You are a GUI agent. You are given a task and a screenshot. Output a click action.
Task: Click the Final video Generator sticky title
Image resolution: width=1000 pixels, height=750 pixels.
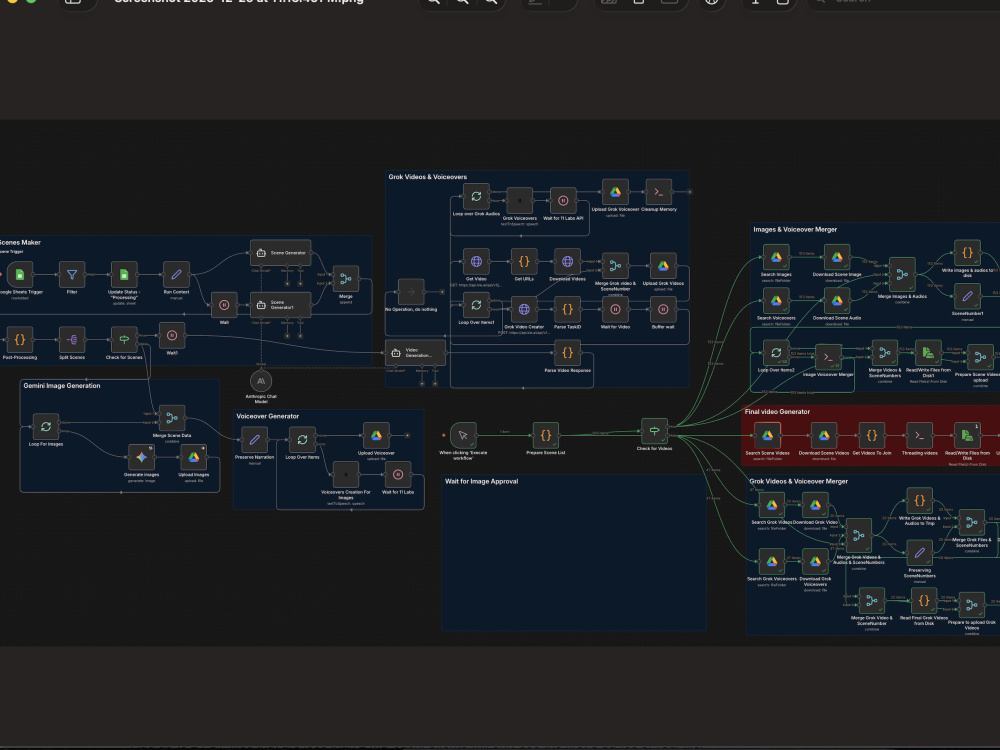point(777,411)
